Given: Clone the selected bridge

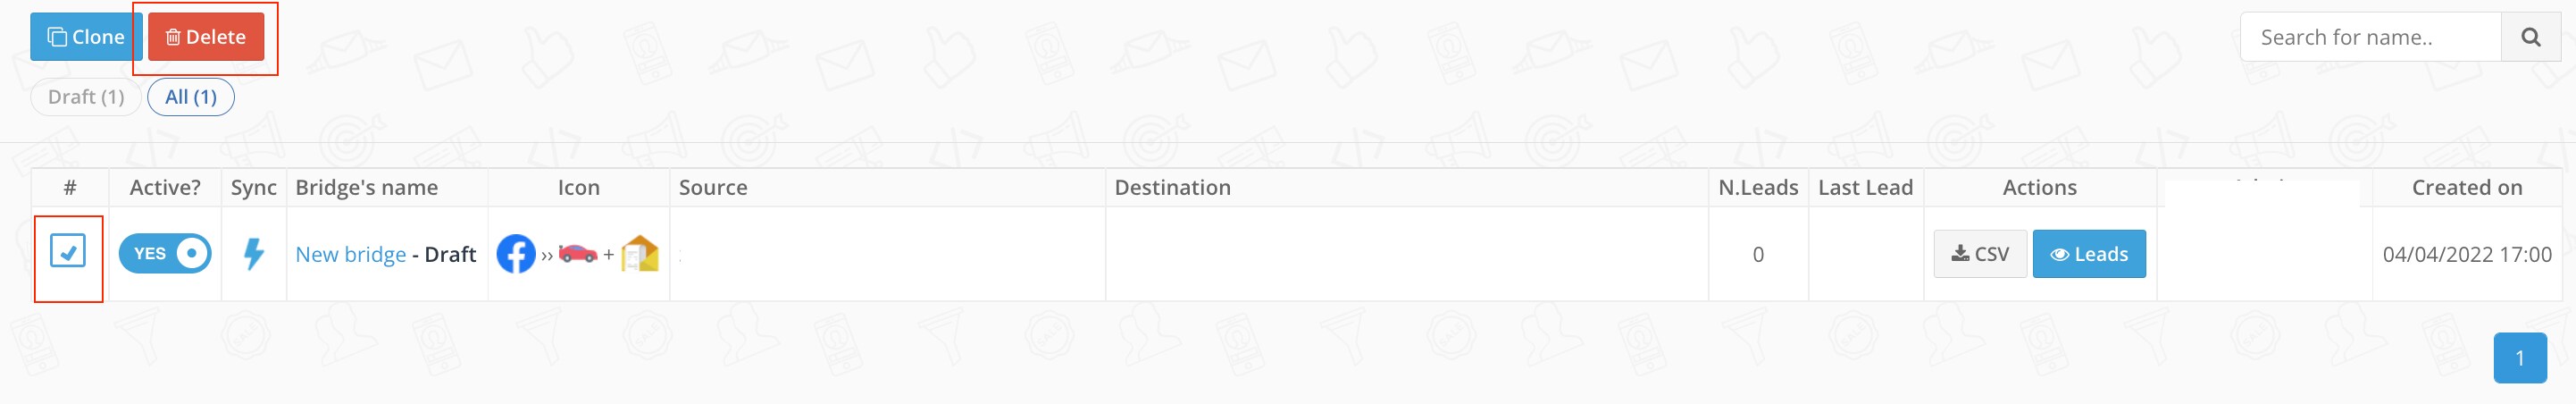Looking at the screenshot, I should (87, 37).
